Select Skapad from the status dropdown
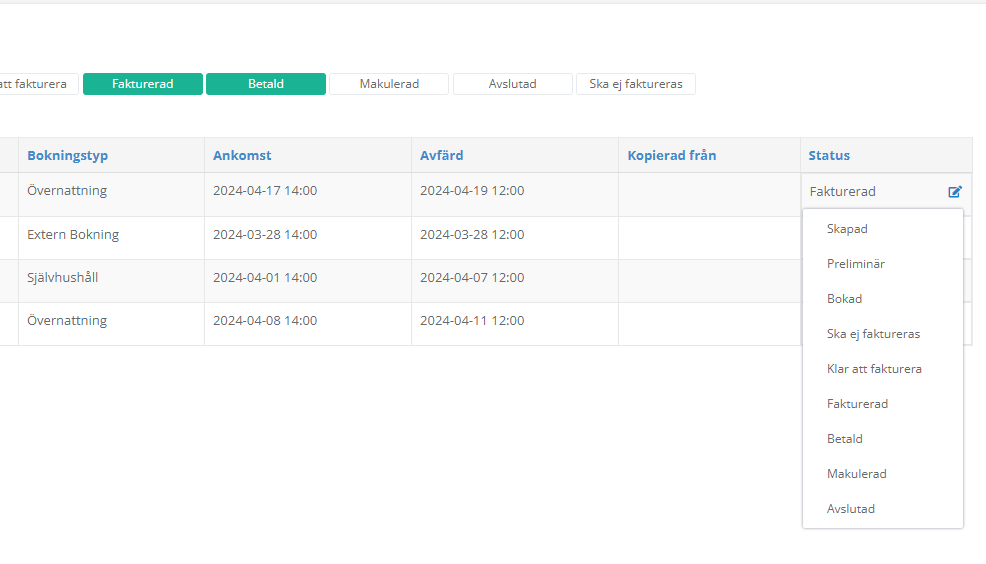 pos(847,229)
